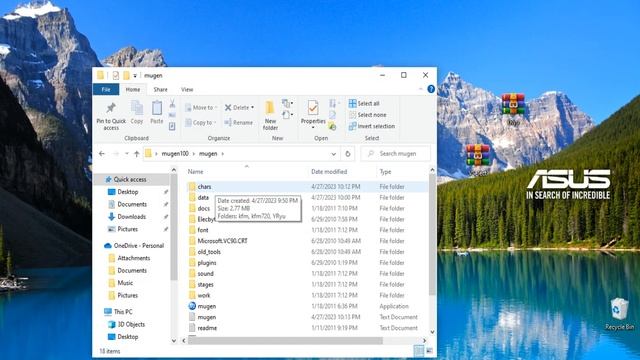Viewport: 640px width, 360px height.
Task: Open the Recent locations dropdown arrow
Action: click(127, 154)
